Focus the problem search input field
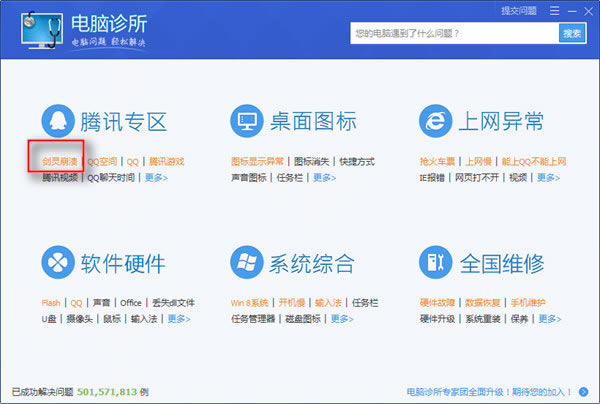 [x=453, y=33]
